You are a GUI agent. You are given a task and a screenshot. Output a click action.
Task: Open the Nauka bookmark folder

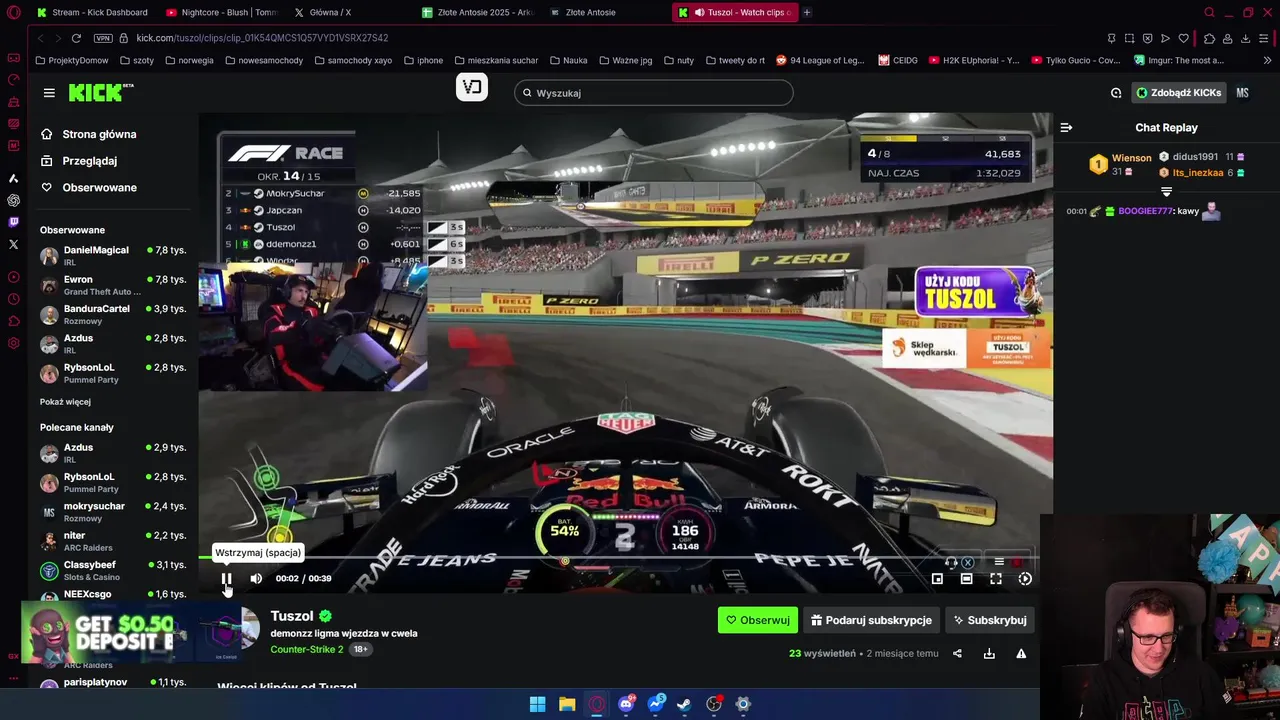568,60
